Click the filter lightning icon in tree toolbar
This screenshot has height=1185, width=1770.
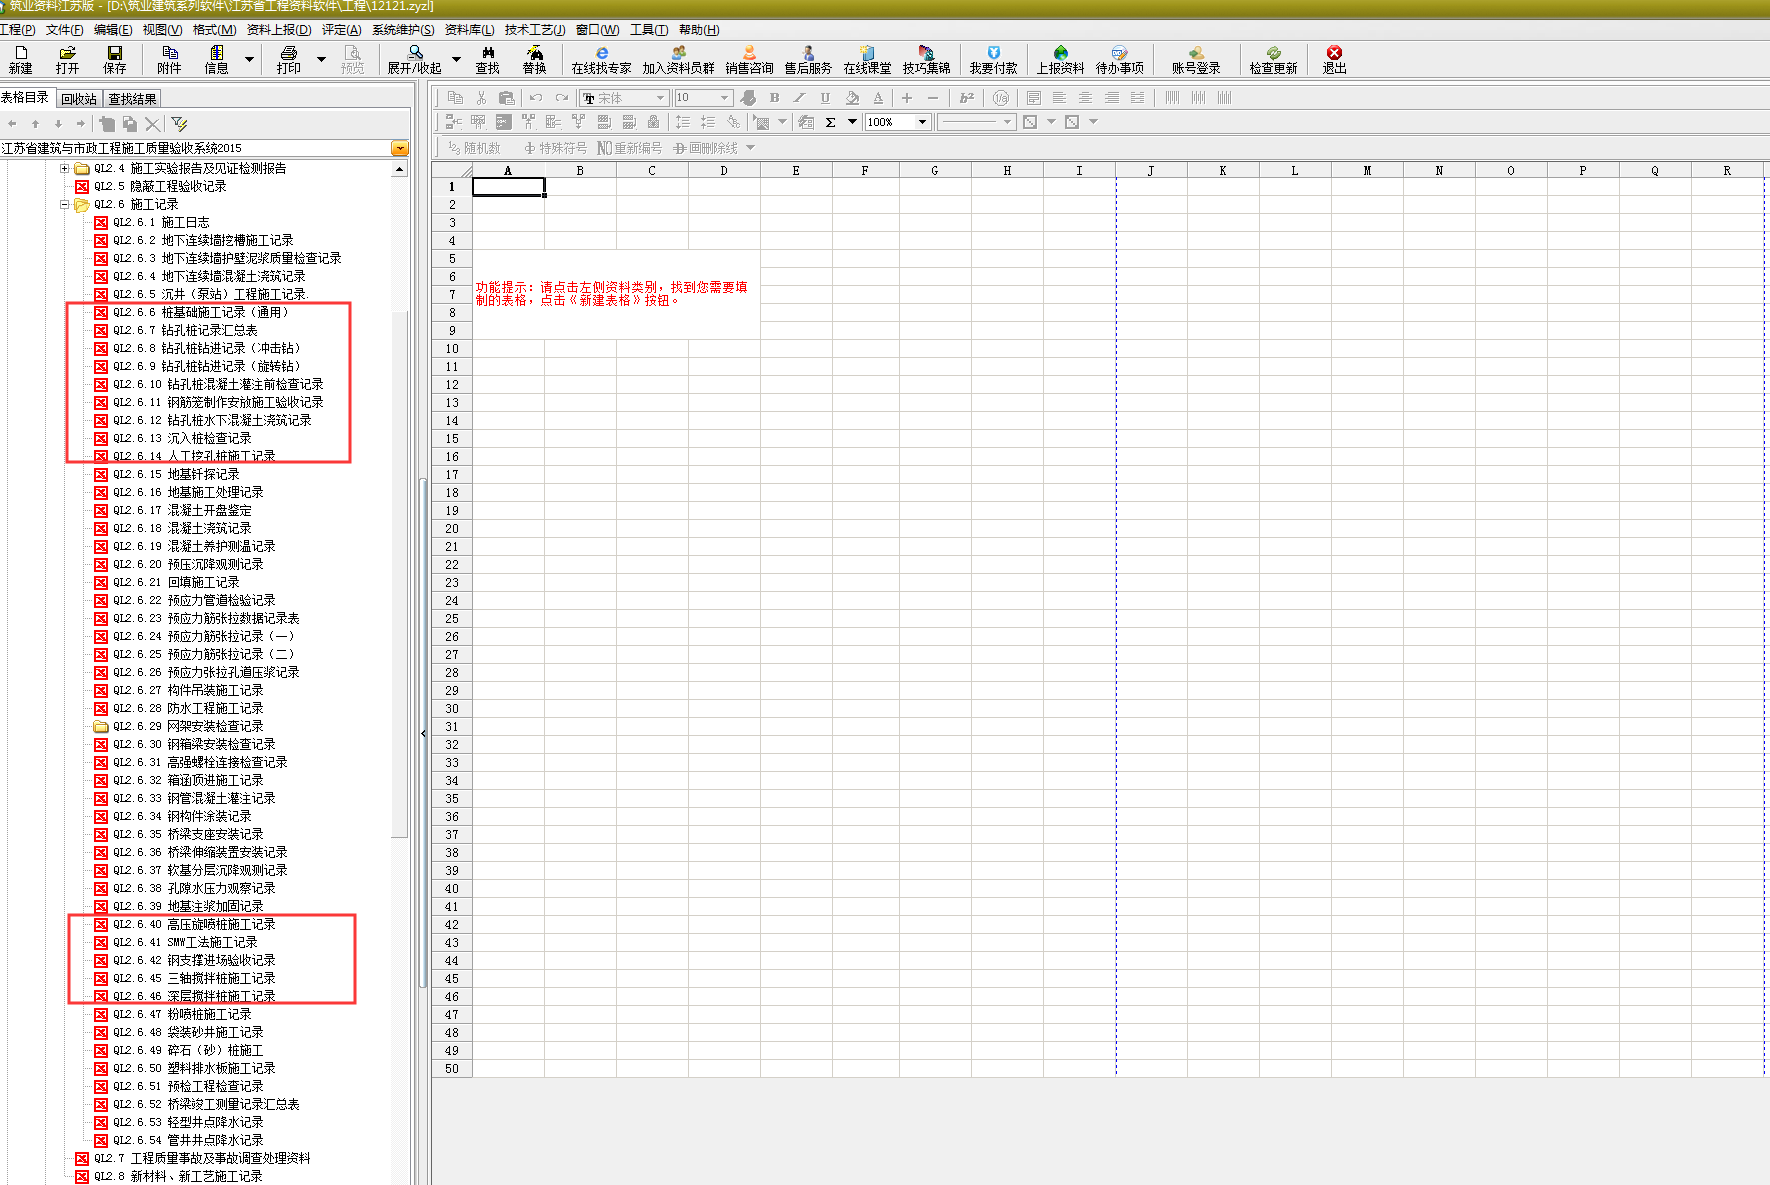[x=179, y=124]
